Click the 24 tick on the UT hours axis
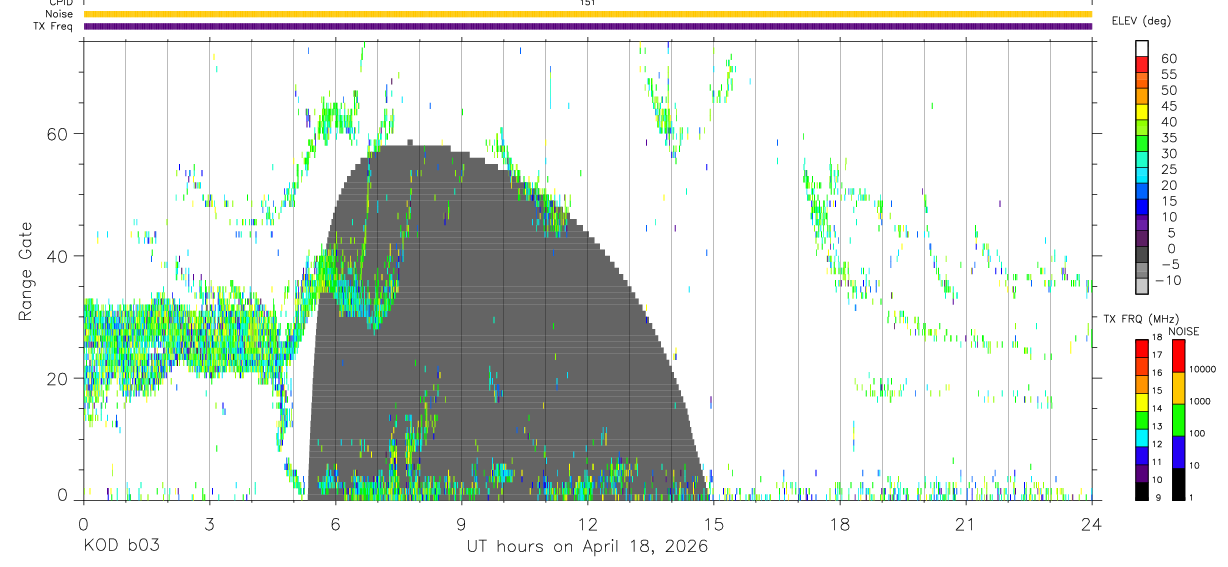Viewport: 1228px width, 567px height. click(1091, 524)
